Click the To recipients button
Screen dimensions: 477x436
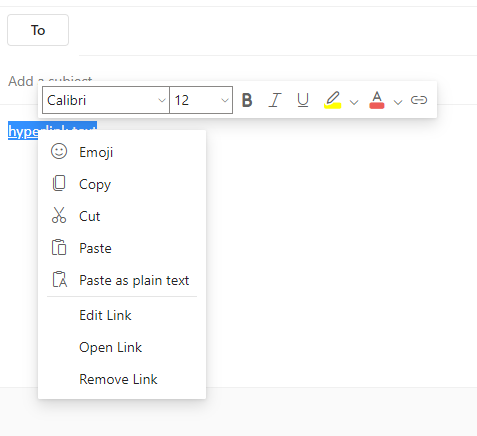point(38,30)
